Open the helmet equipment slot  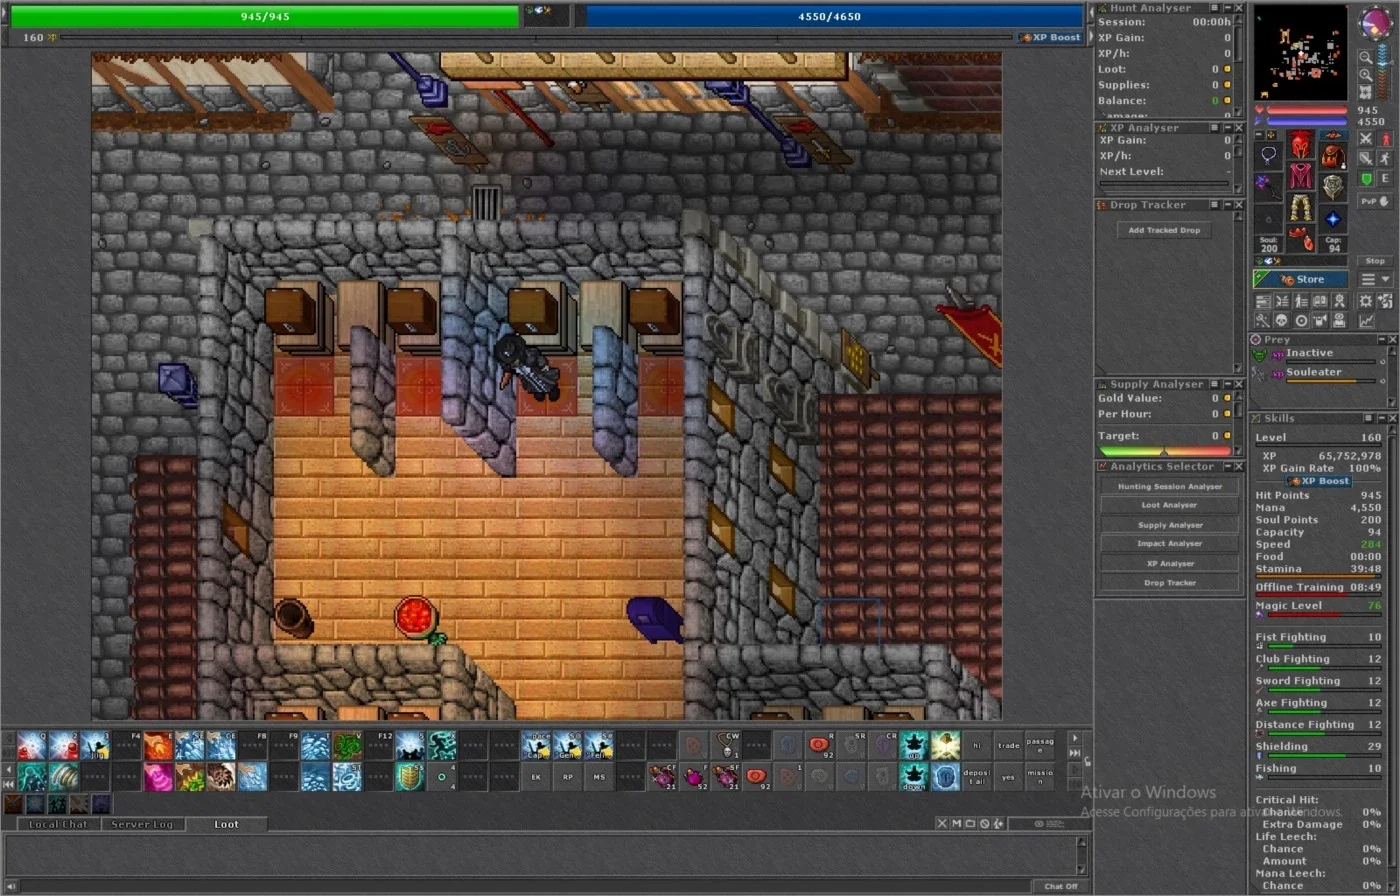[x=1300, y=145]
